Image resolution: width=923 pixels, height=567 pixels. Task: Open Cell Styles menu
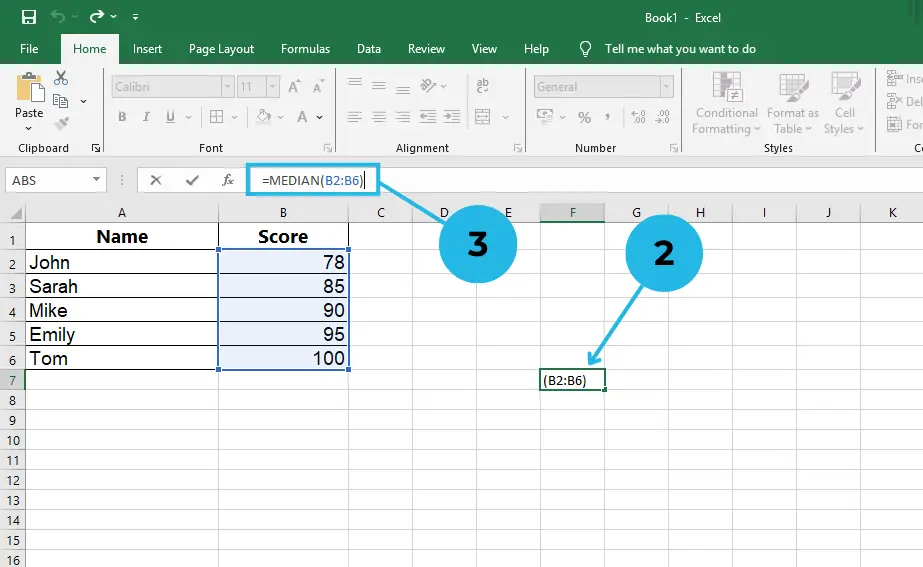[844, 104]
